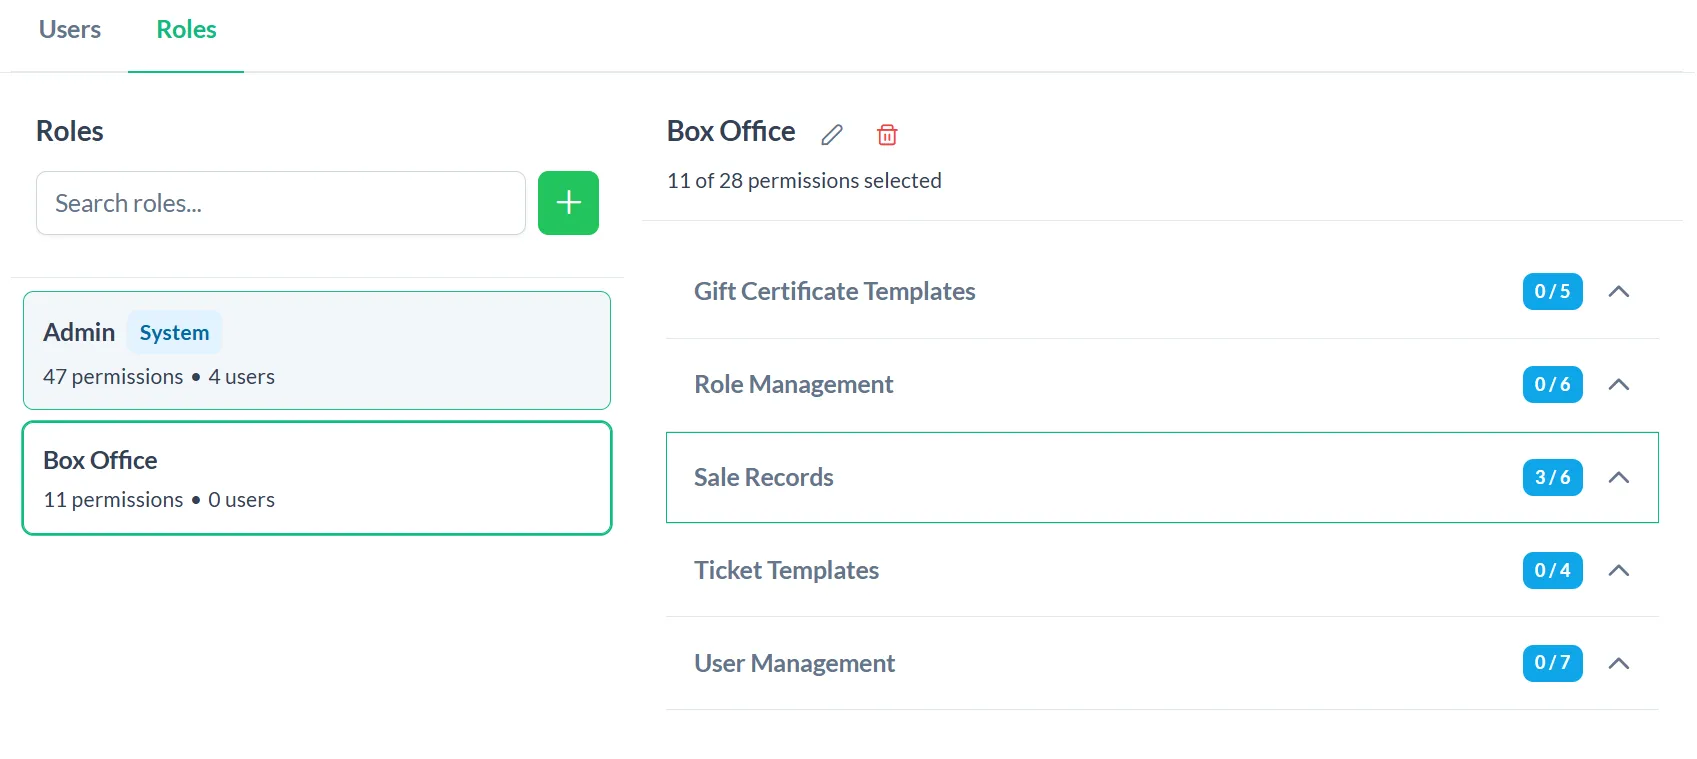Screen dimensions: 1697x759
Task: Click '11 permissions • 0 users' text
Action: (159, 500)
